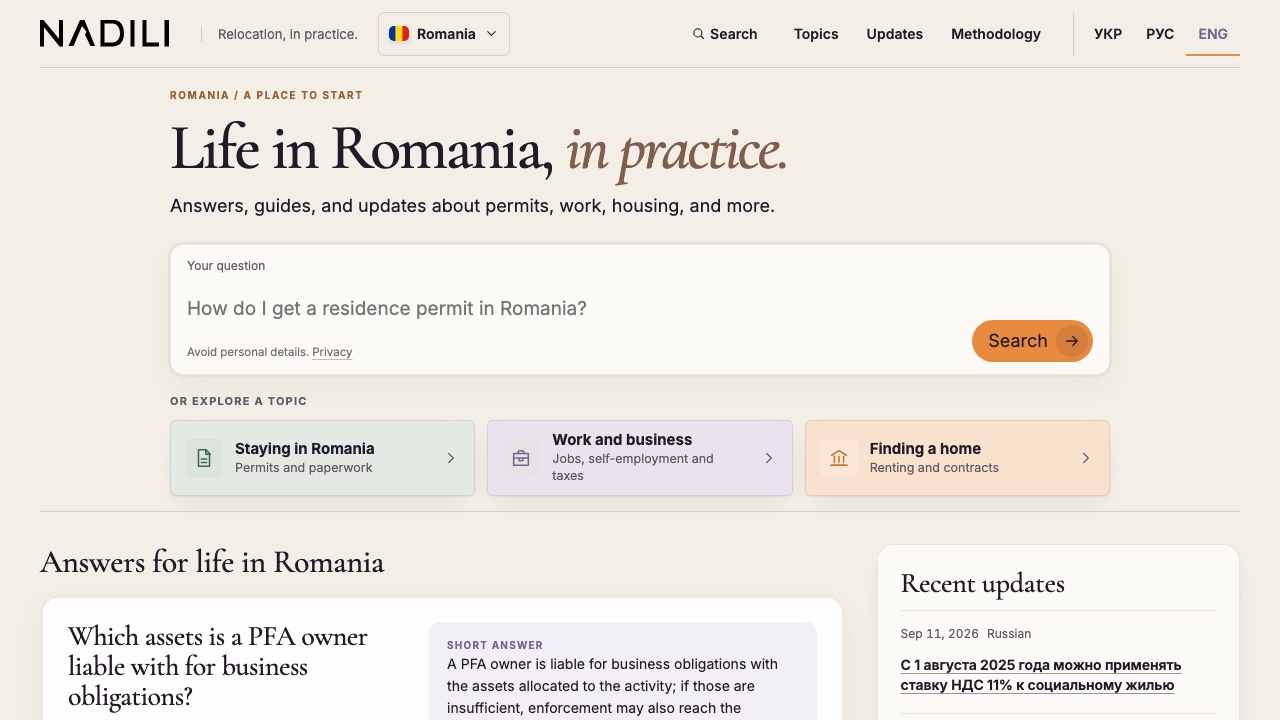Switch language to РУС

pos(1160,34)
